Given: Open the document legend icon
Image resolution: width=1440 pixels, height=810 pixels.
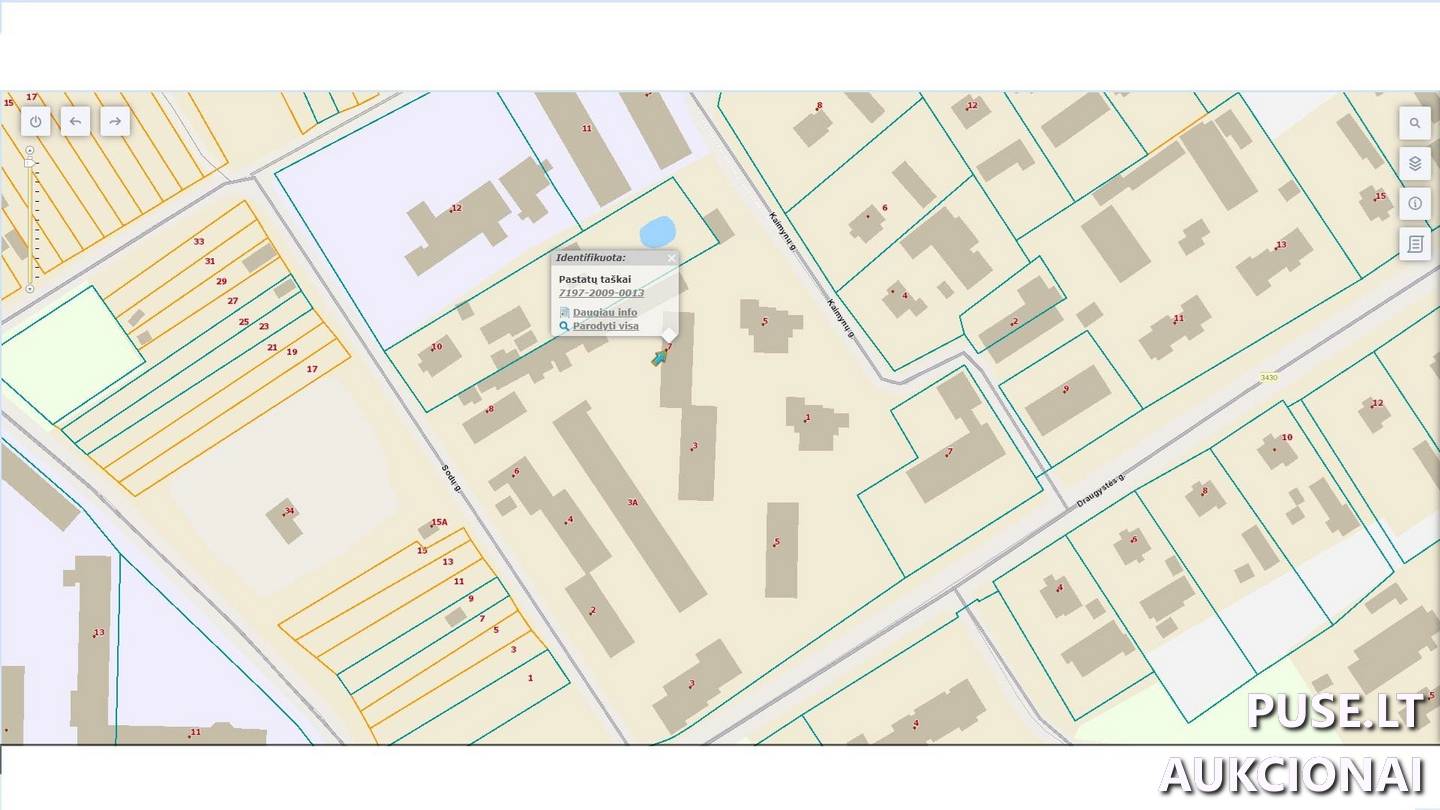Looking at the screenshot, I should coord(1415,243).
